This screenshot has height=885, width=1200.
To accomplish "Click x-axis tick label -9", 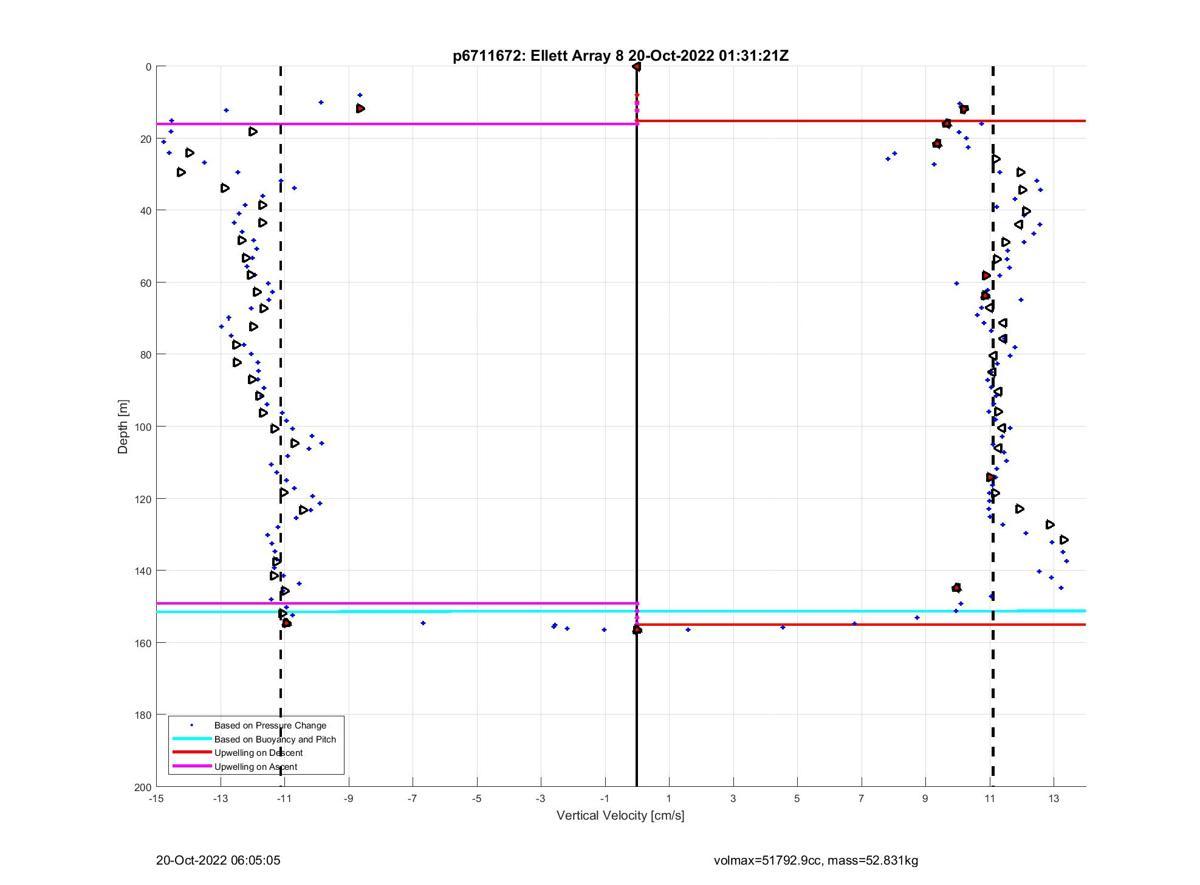I will click(348, 798).
